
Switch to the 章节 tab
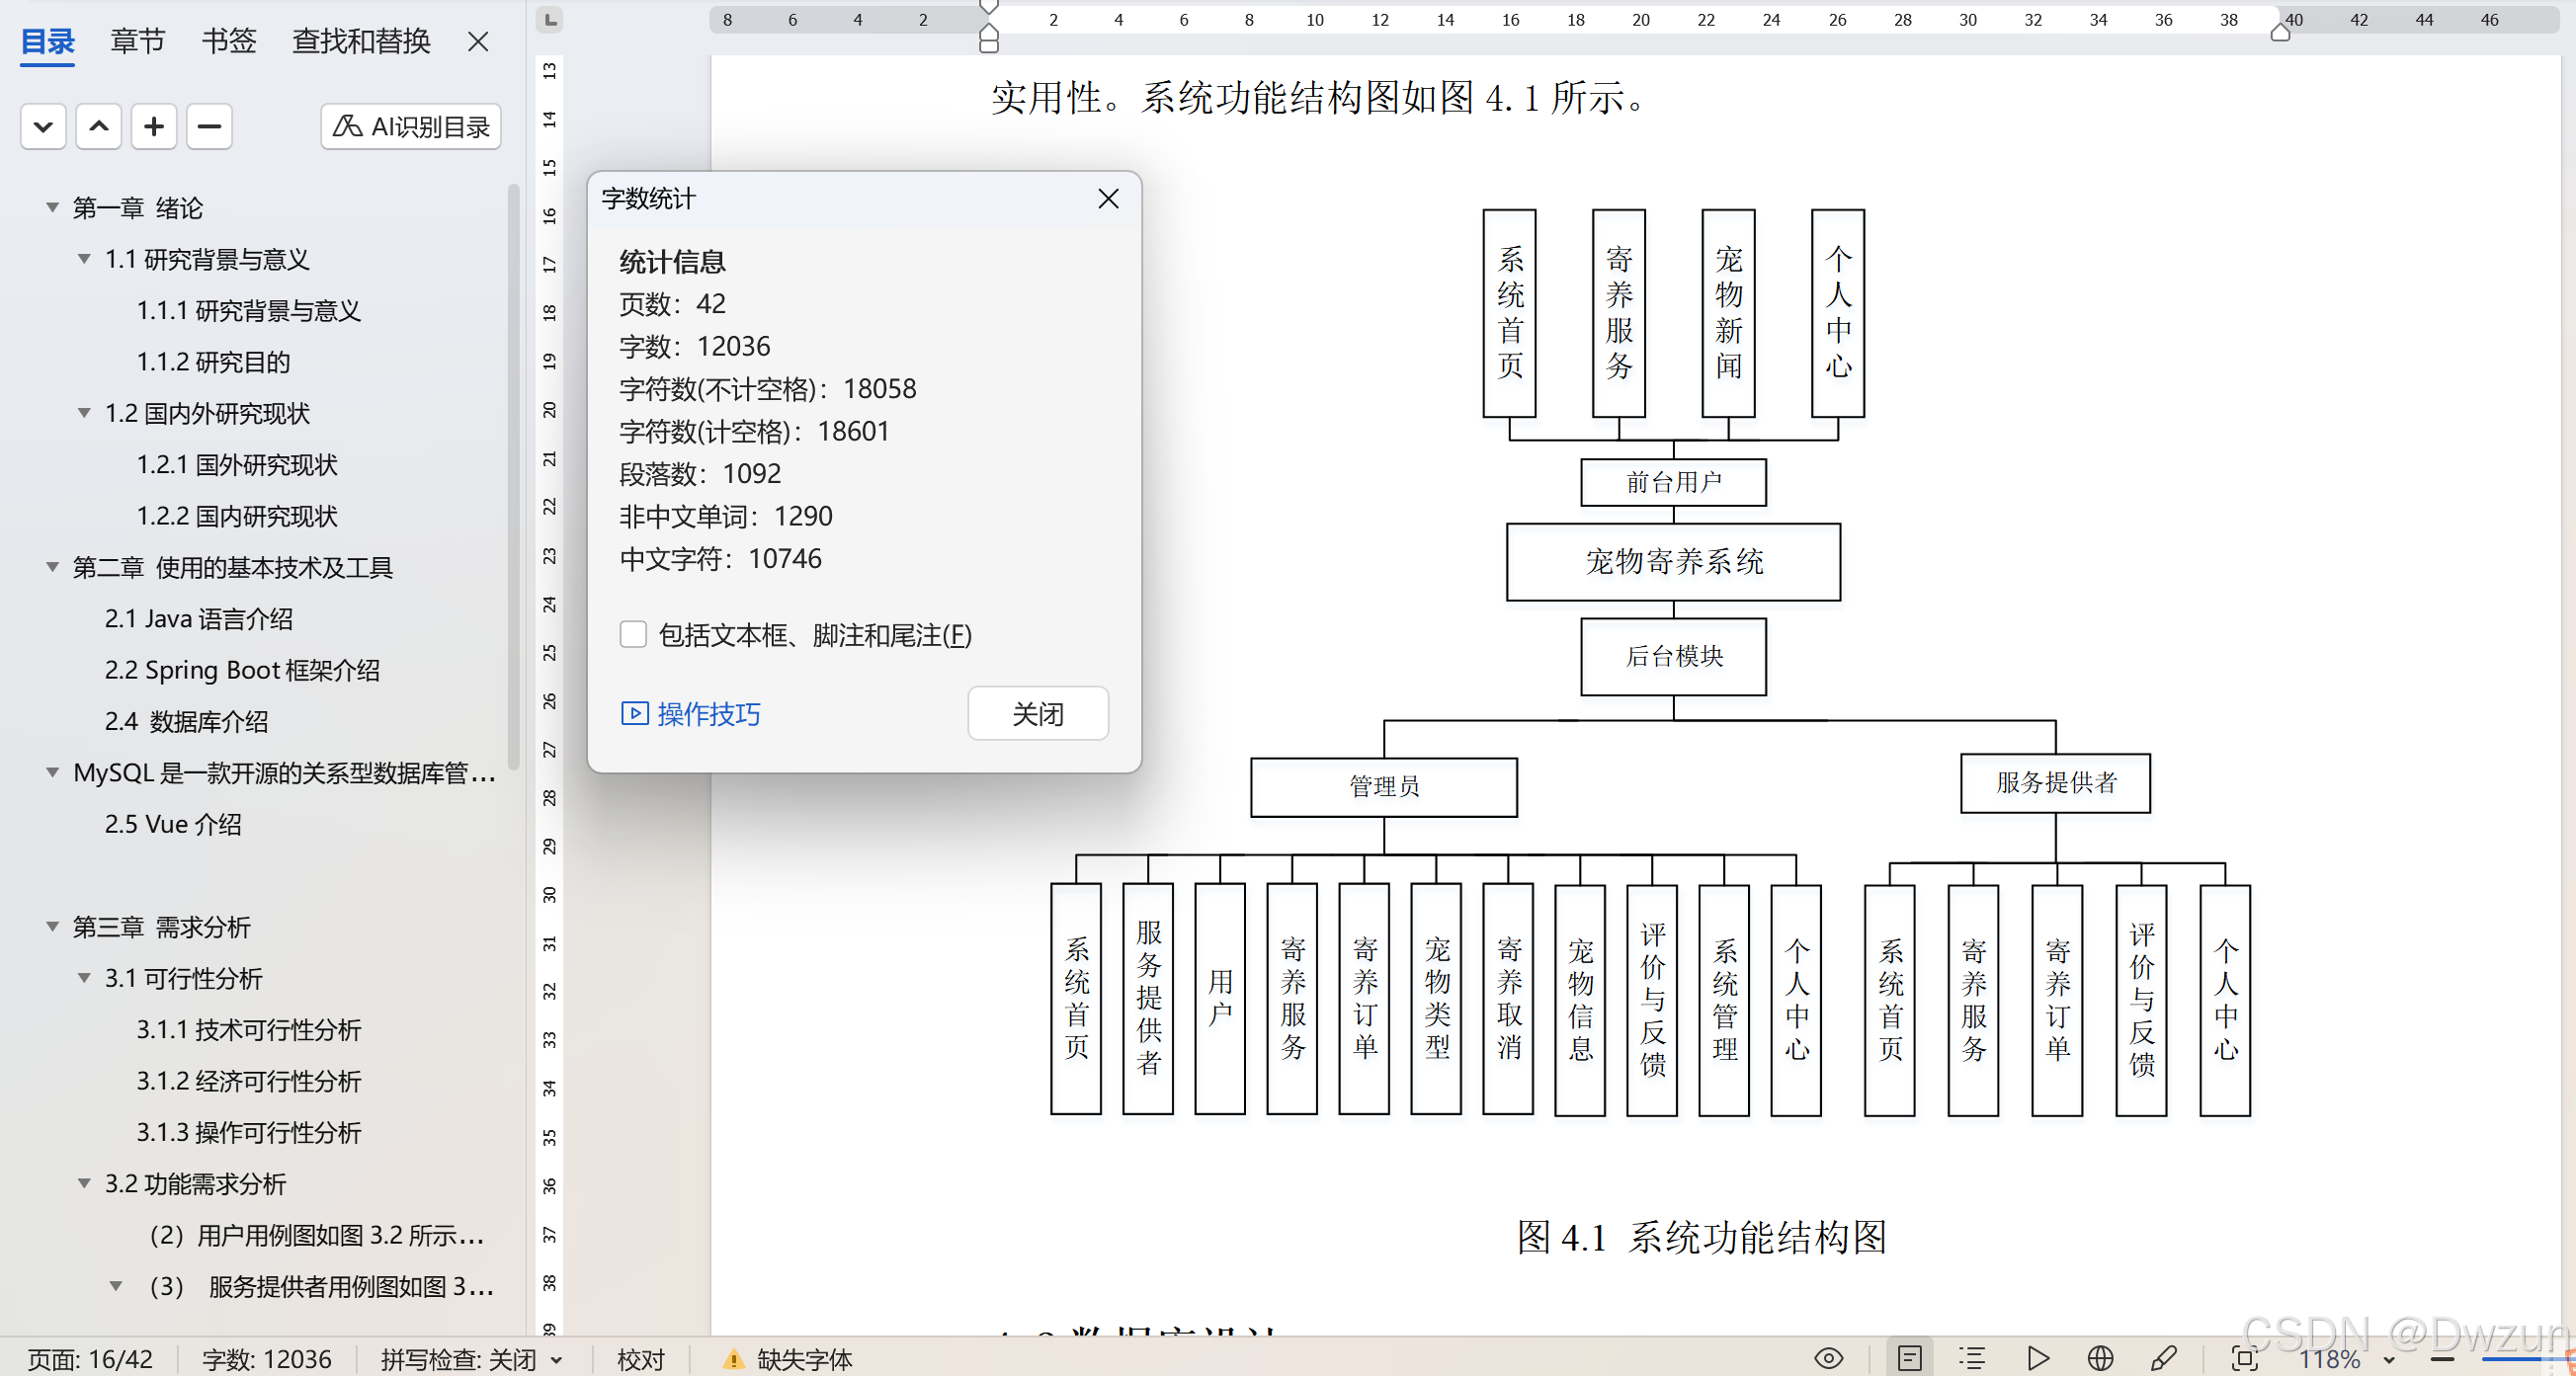[x=137, y=41]
